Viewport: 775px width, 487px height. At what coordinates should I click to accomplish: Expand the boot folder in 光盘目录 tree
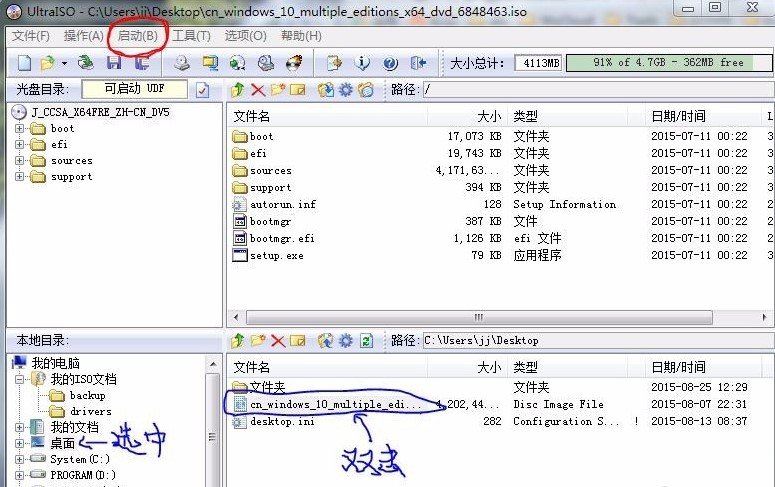tap(19, 129)
